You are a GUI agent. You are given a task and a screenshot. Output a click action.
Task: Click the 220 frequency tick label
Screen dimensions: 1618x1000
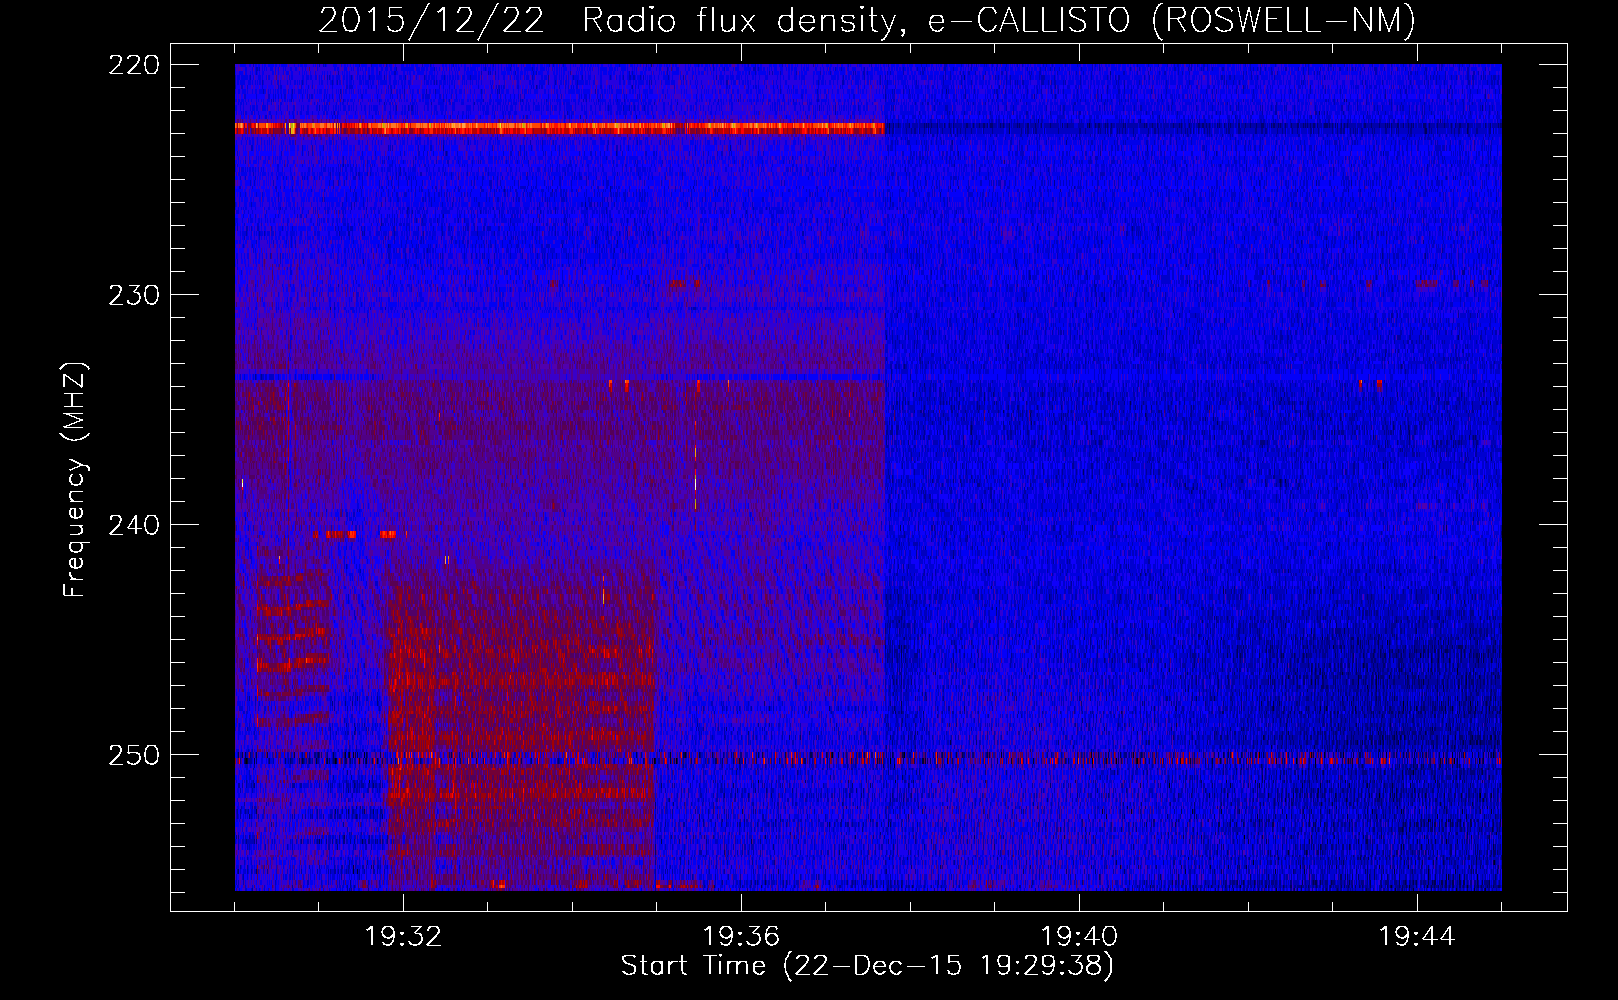pyautogui.click(x=133, y=65)
